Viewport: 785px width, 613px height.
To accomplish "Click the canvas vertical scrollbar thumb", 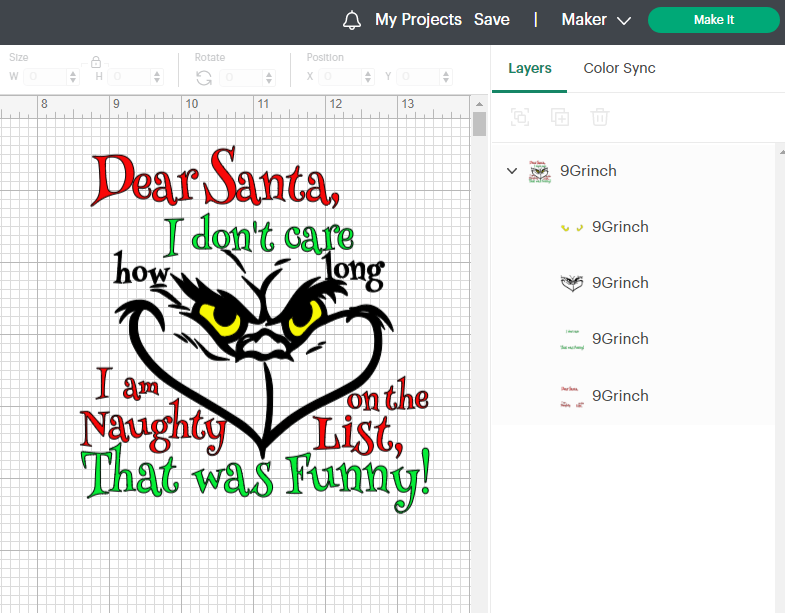I will click(x=480, y=124).
